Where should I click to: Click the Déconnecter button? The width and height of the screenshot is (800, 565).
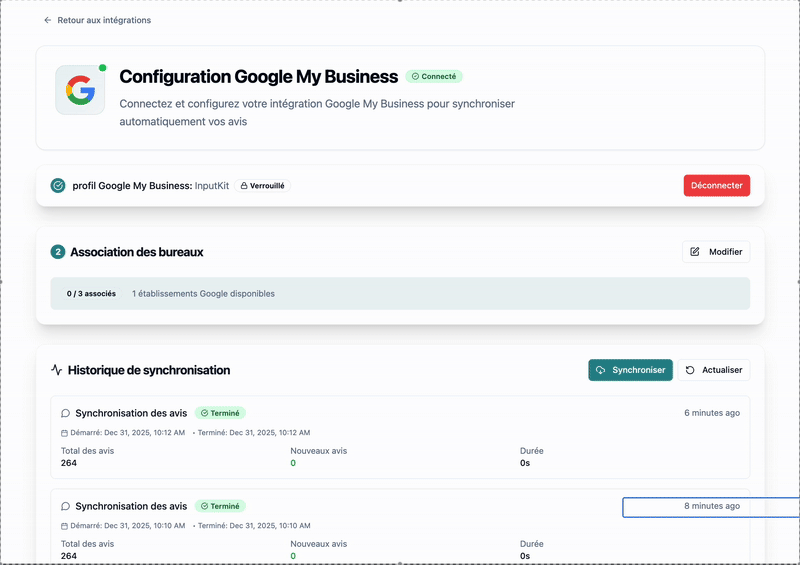[x=717, y=185]
